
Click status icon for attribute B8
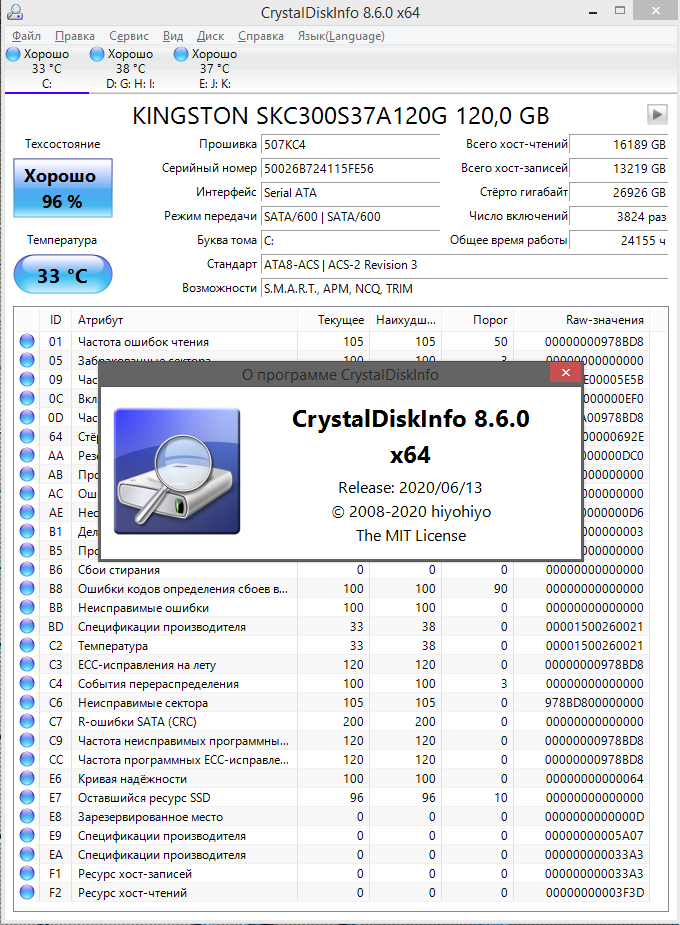27,588
